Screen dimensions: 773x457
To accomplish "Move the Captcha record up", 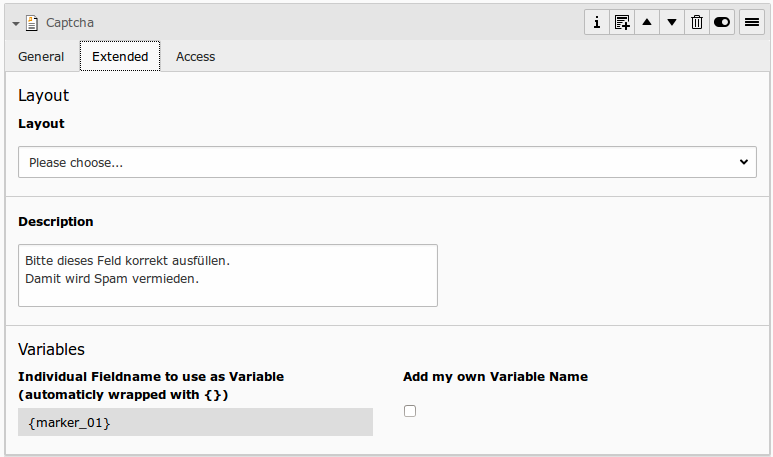I will (647, 22).
